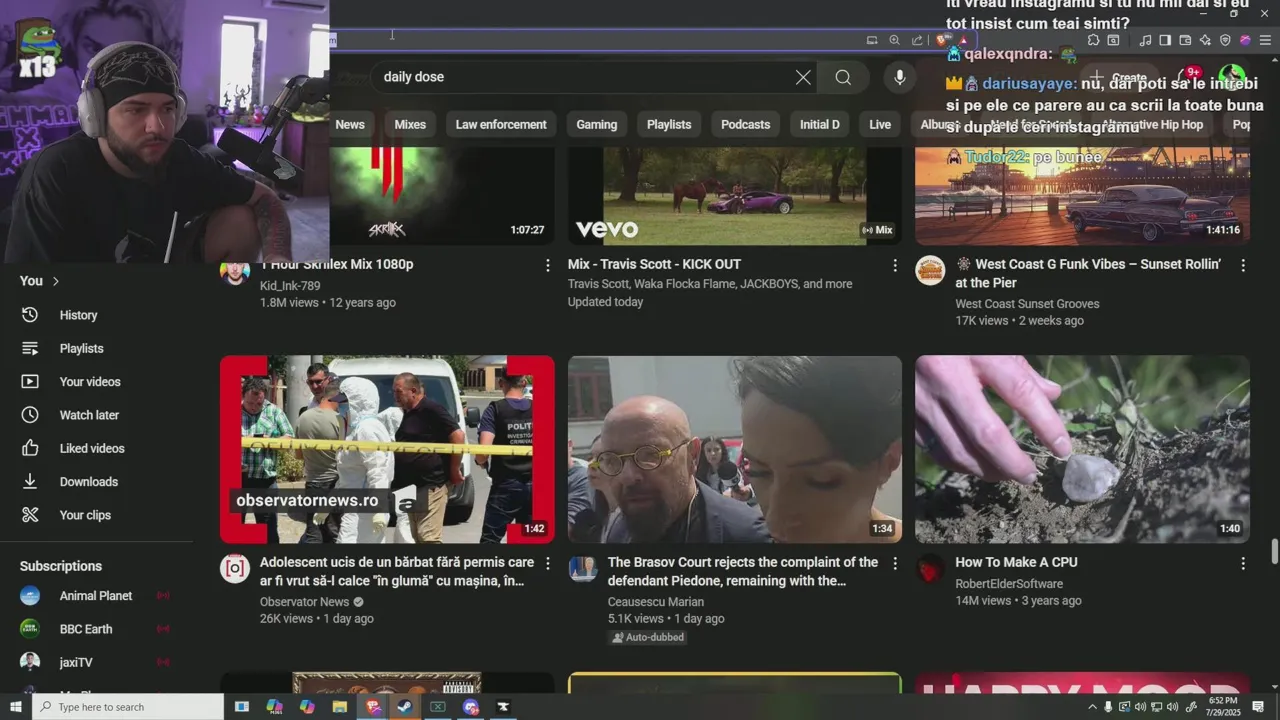The width and height of the screenshot is (1280, 720).
Task: Select the News filter chip
Action: (x=350, y=125)
